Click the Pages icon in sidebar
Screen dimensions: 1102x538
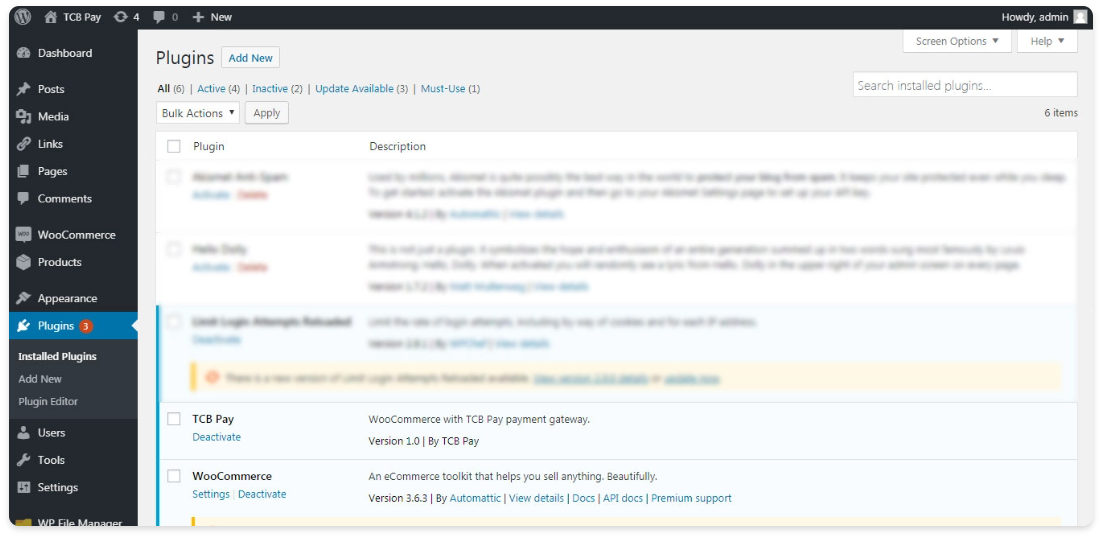pos(24,171)
